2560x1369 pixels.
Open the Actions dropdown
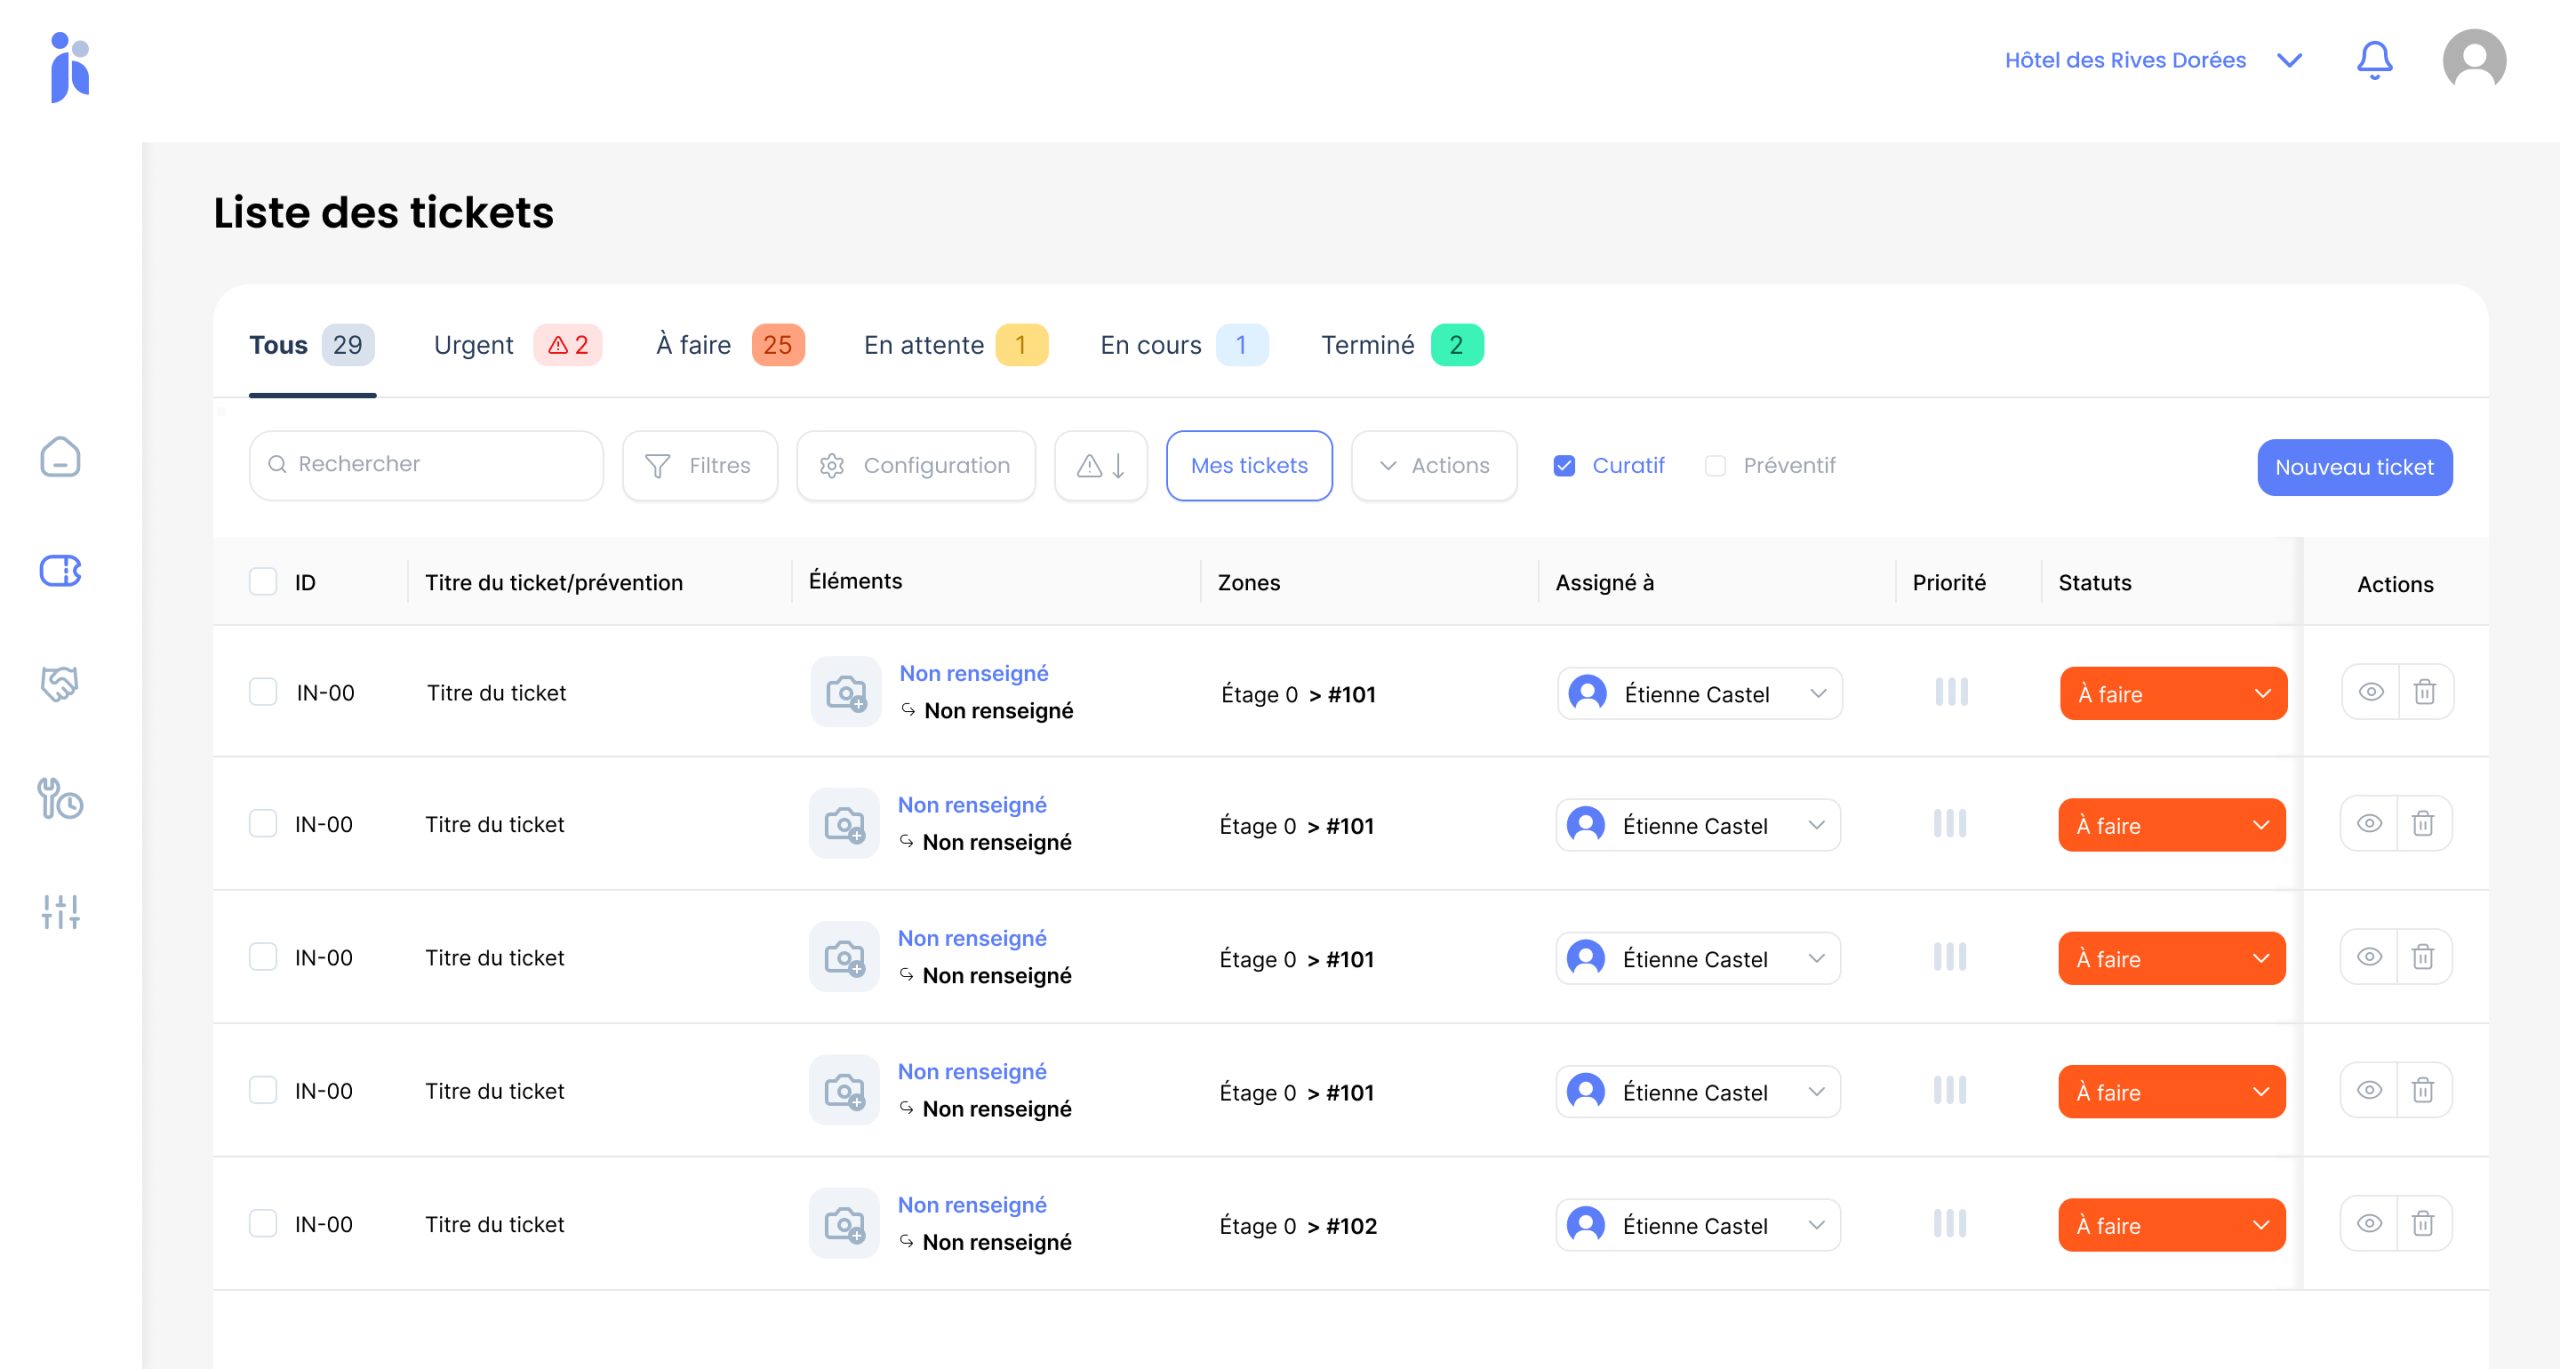[x=1434, y=466]
